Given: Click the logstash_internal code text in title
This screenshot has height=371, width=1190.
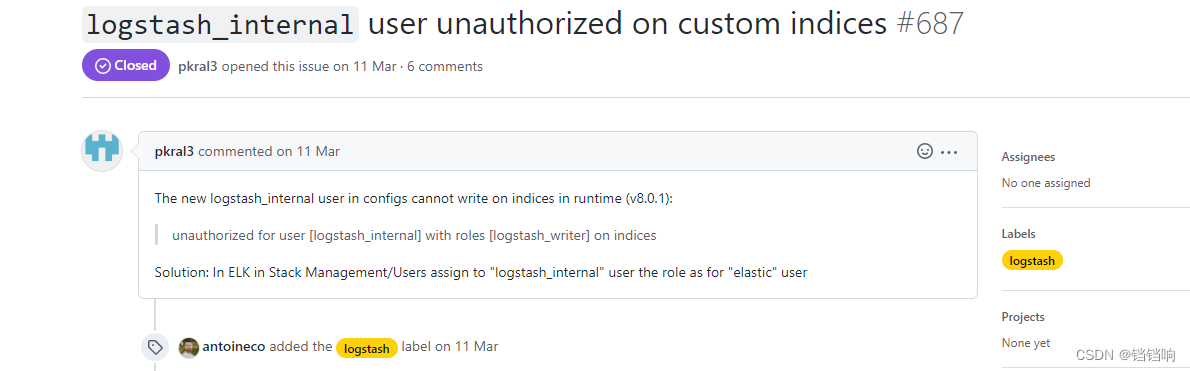Looking at the screenshot, I should [x=220, y=24].
